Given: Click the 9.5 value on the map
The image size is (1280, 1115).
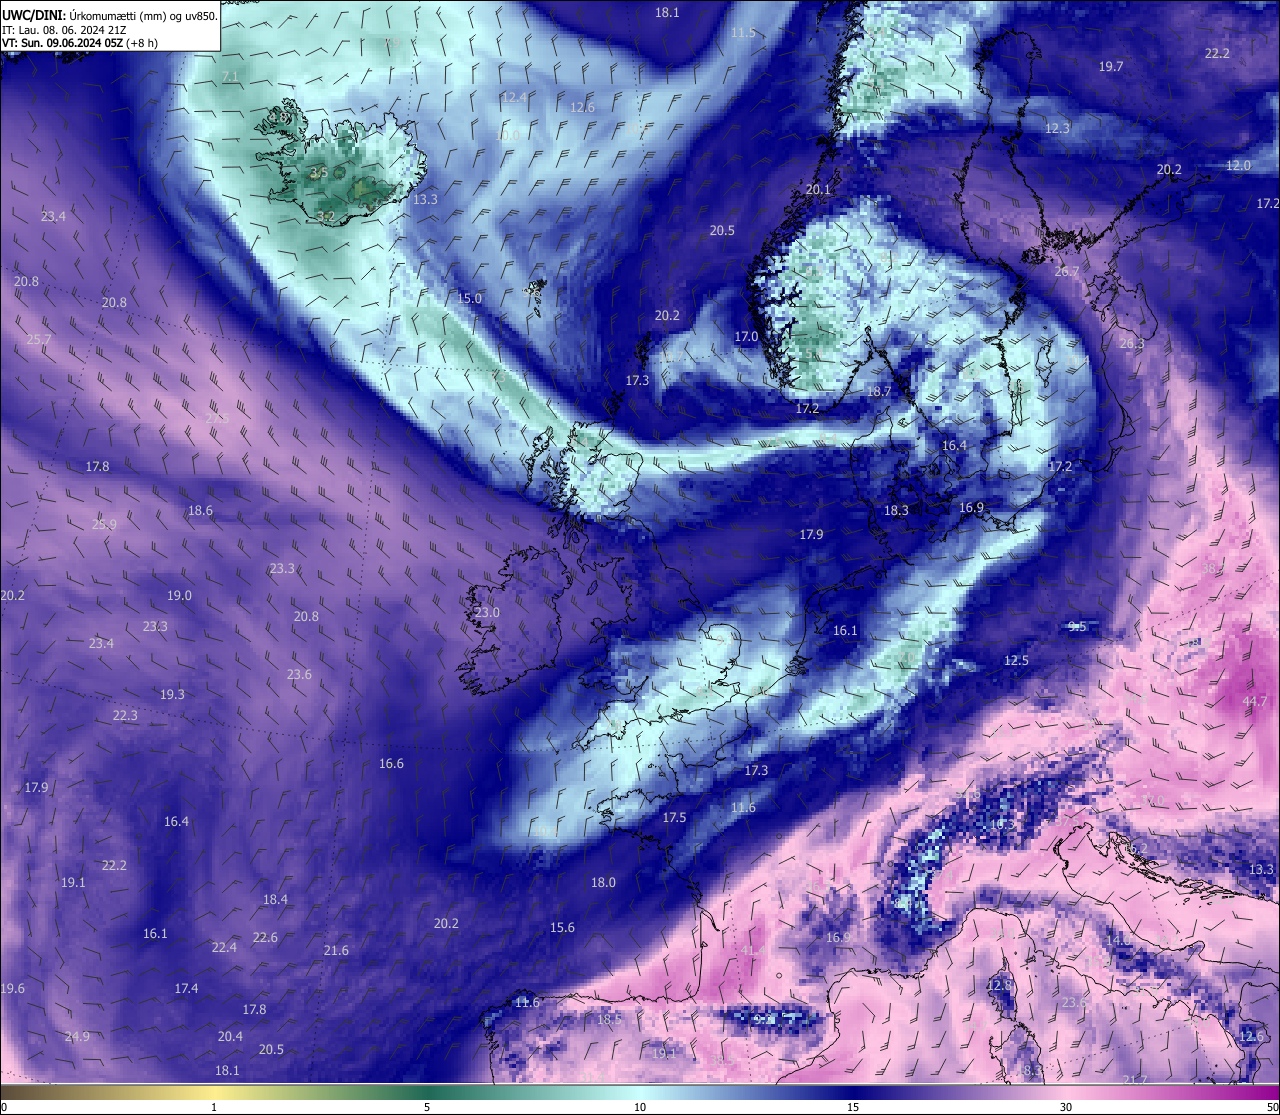Looking at the screenshot, I should (1077, 626).
